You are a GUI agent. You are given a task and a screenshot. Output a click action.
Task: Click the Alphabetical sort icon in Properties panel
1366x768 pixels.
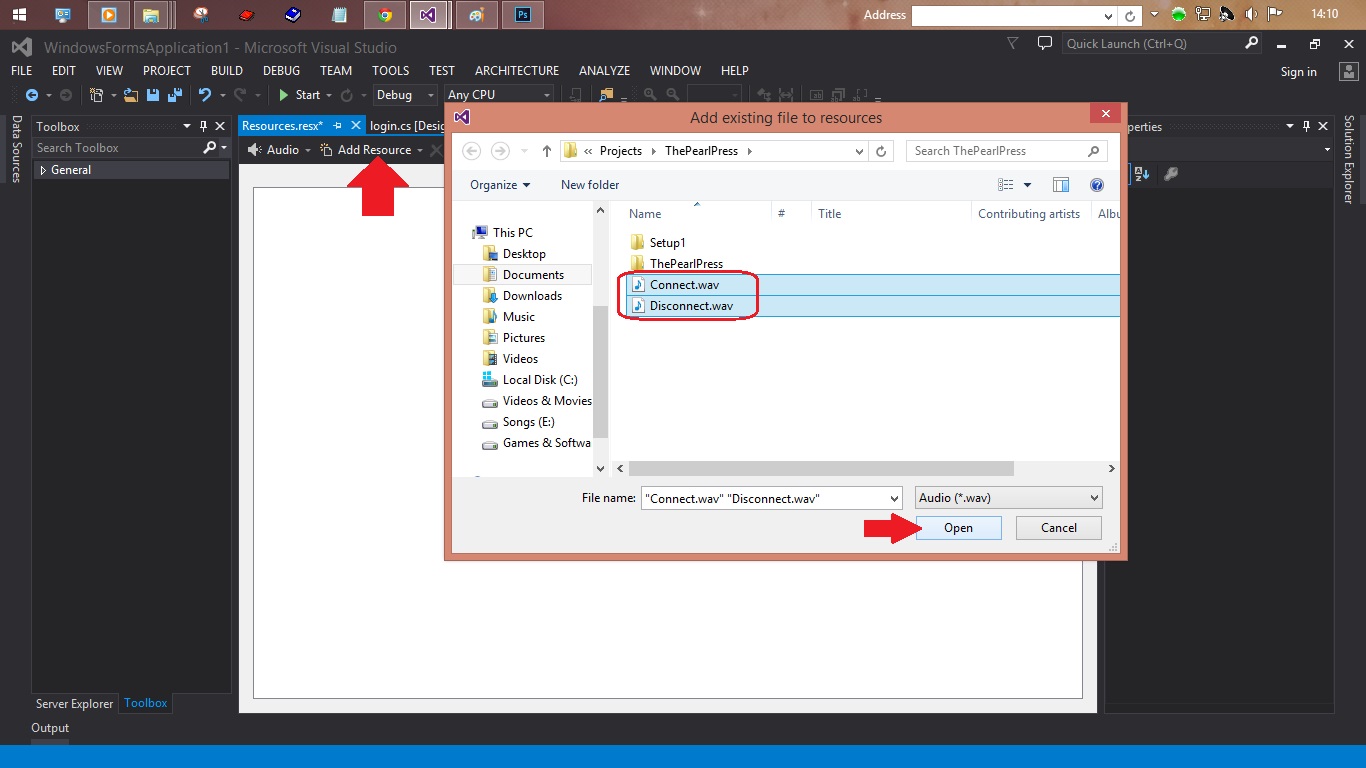click(x=1143, y=174)
